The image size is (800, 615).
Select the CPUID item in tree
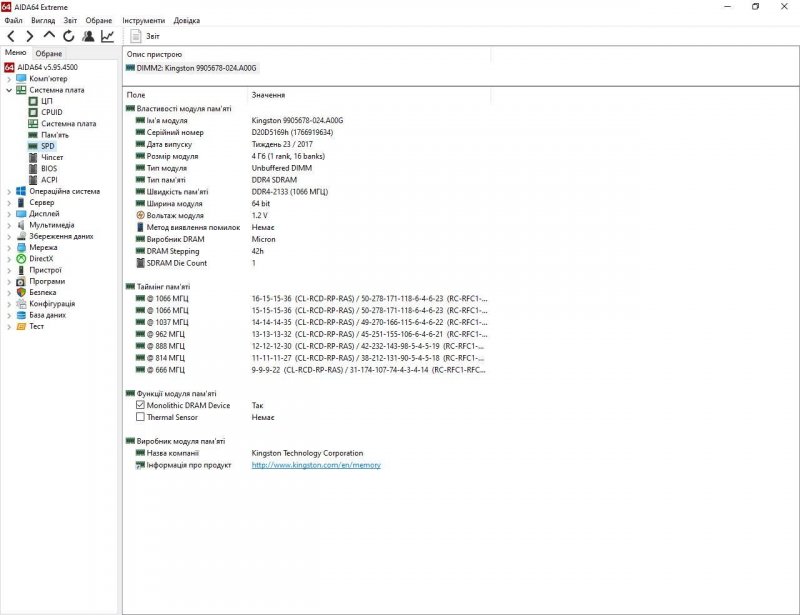click(51, 112)
